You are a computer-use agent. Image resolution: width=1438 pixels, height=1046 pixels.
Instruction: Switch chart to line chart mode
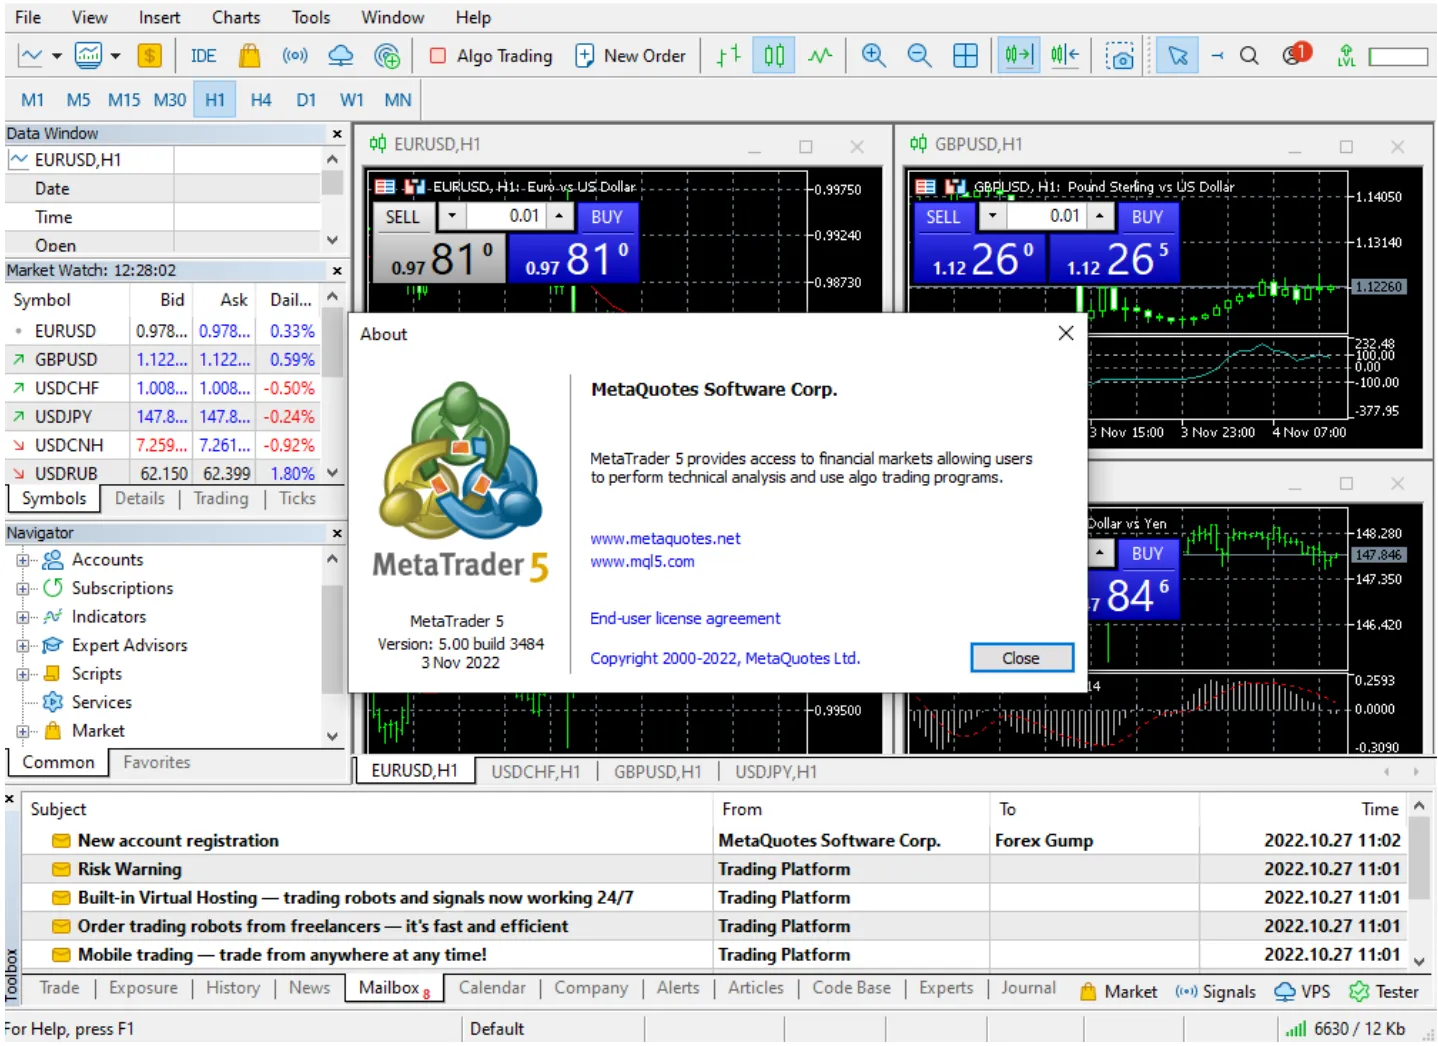[x=820, y=56]
